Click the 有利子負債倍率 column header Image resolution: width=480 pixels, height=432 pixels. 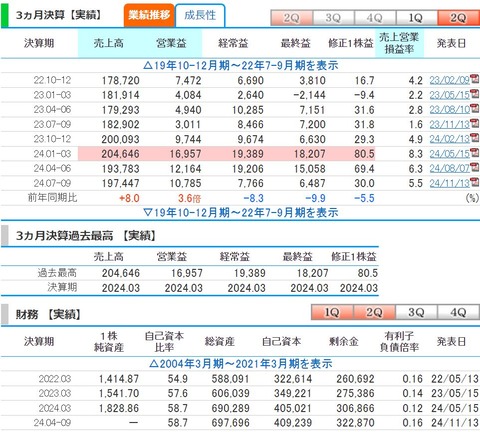[x=399, y=342]
